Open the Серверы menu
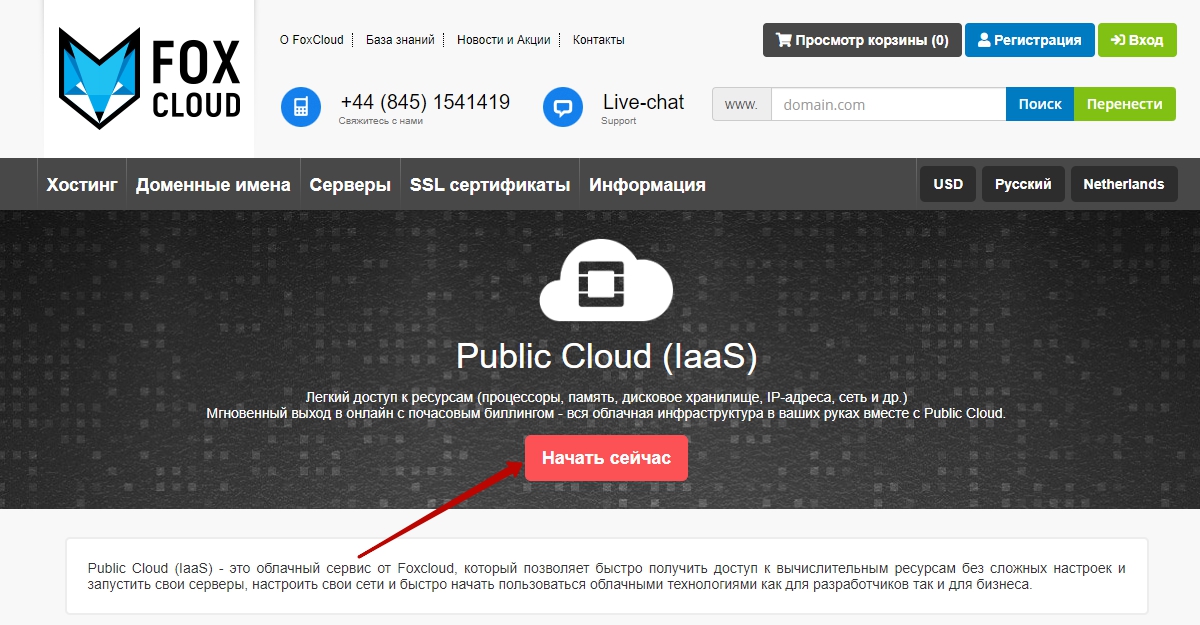1200x625 pixels. [x=350, y=185]
